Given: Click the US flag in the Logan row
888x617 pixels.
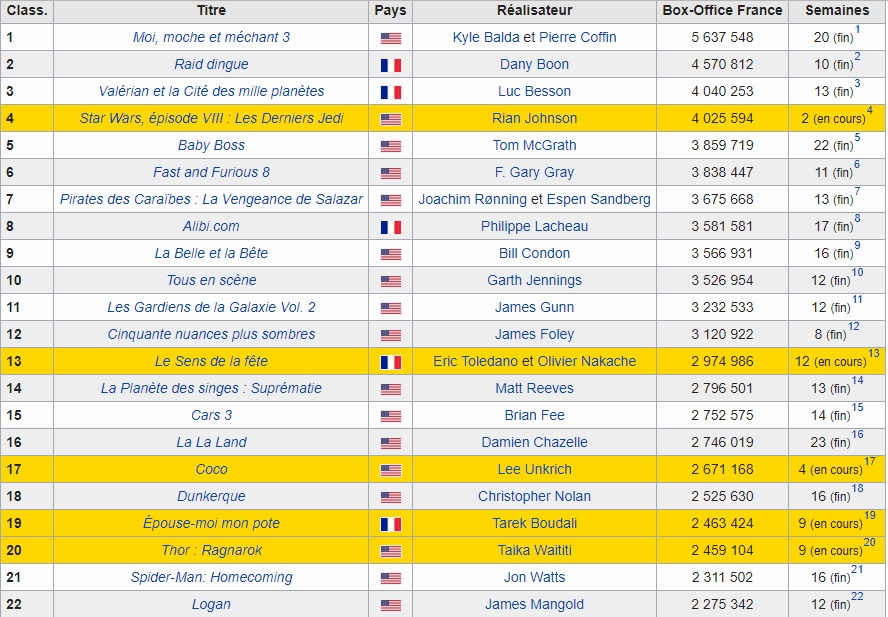Looking at the screenshot, I should pos(391,605).
